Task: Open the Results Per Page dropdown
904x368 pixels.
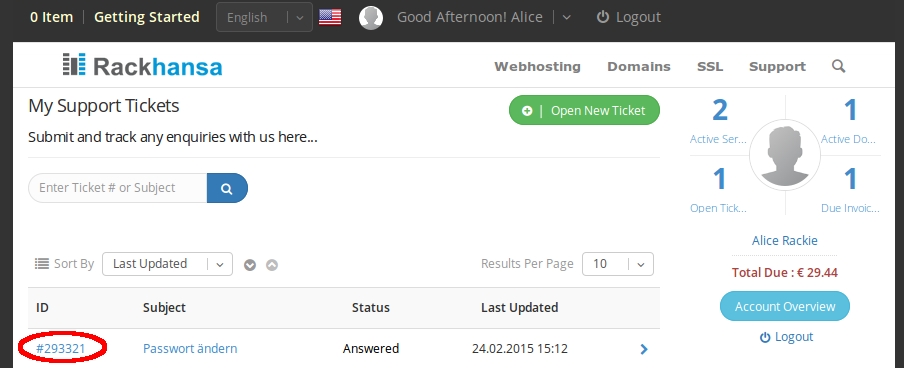Action: tap(617, 264)
